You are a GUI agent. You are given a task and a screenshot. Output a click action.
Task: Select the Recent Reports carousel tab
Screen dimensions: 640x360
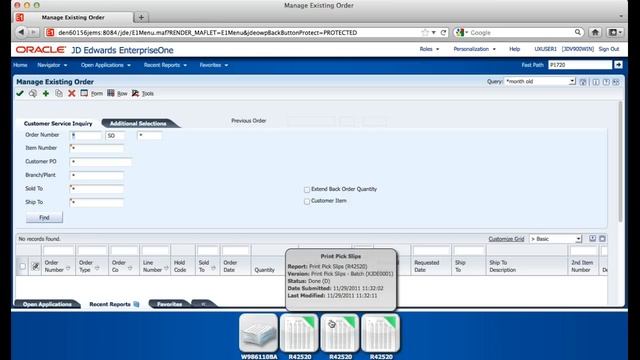[x=110, y=304]
